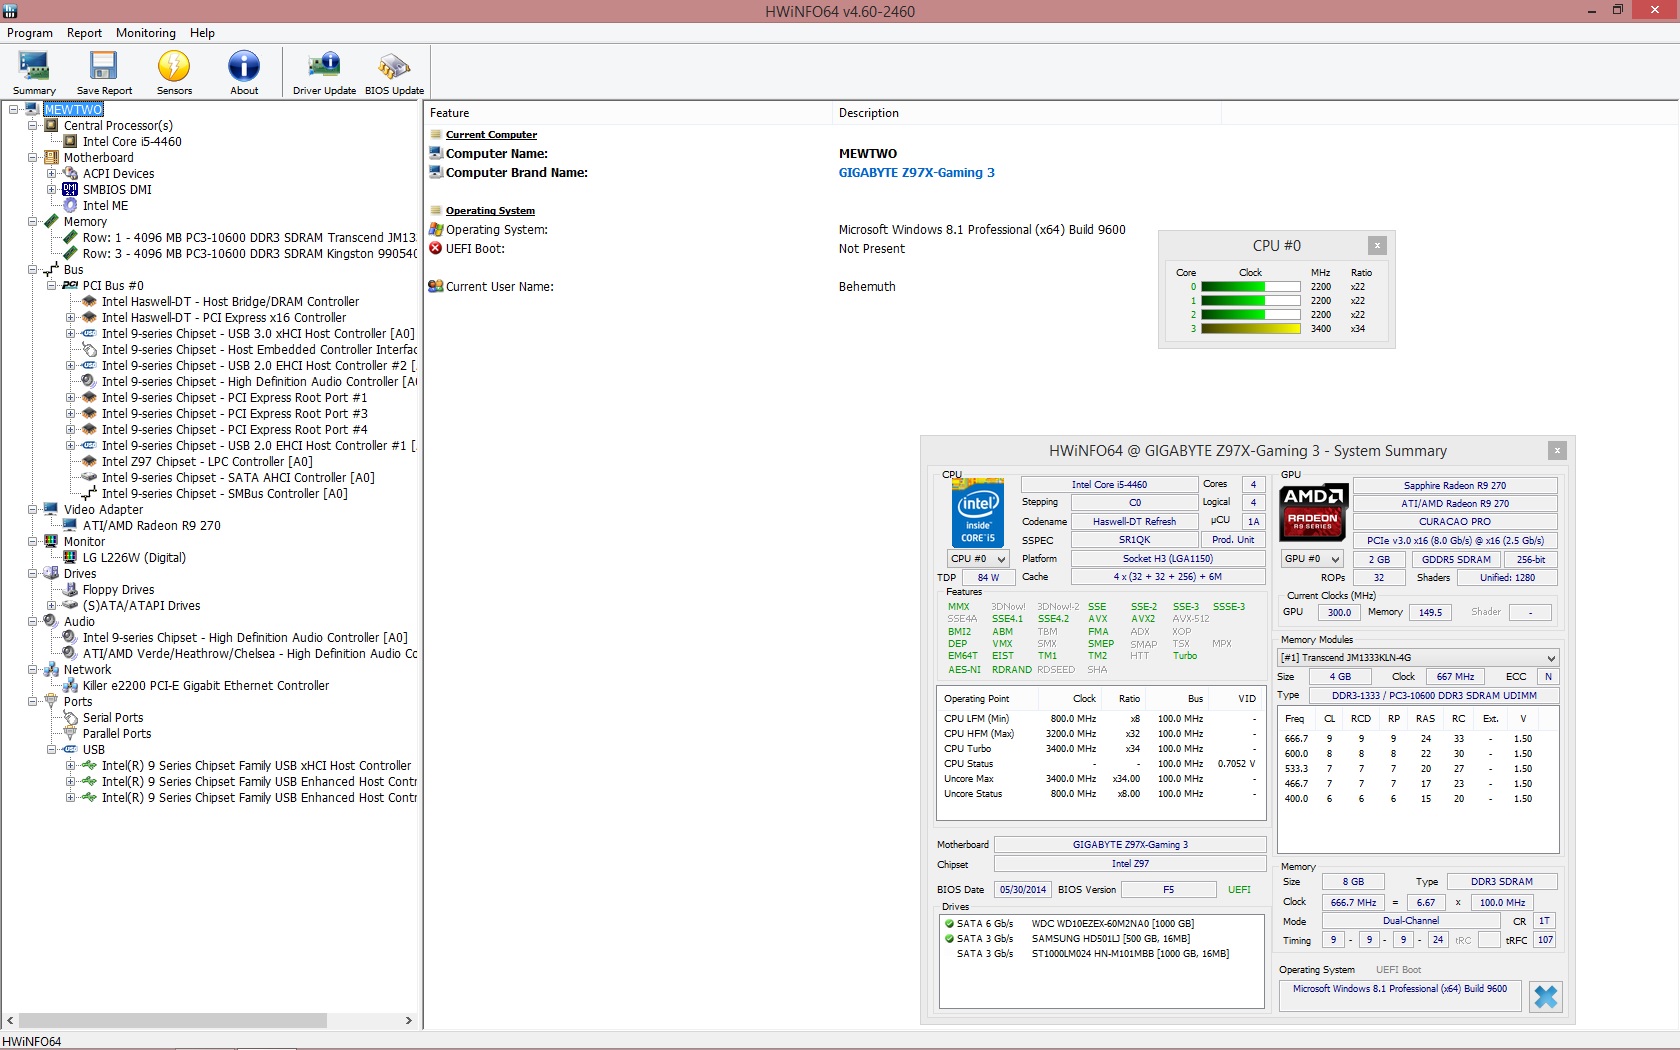This screenshot has height=1050, width=1680.
Task: Click Core 3 clock bar in CPU #0 window
Action: coord(1251,329)
